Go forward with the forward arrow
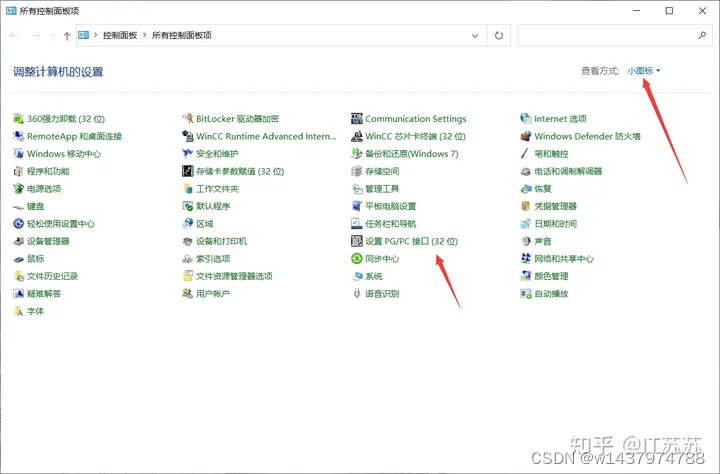720x474 pixels. (36, 35)
